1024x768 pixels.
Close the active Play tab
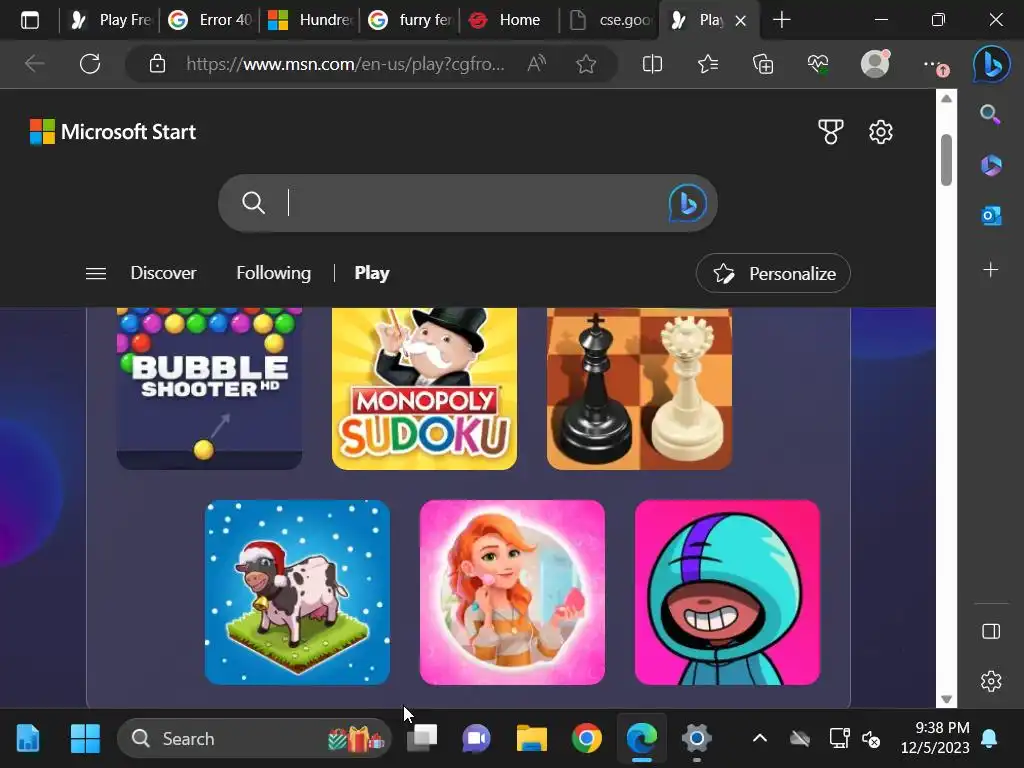pos(741,21)
